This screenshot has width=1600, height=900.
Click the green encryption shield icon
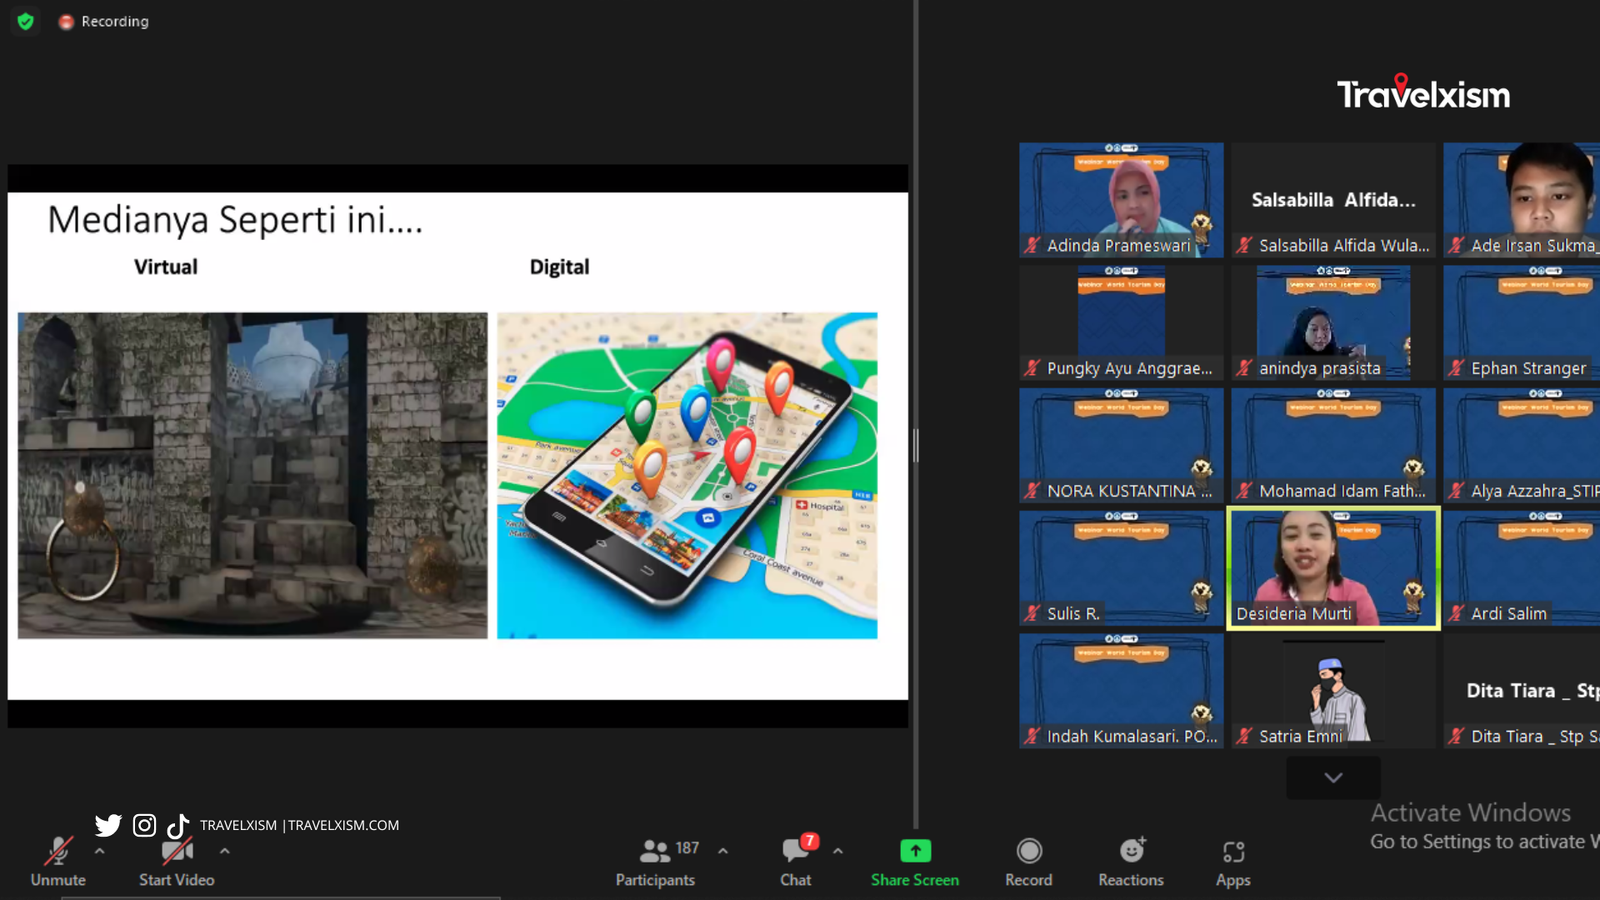pos(26,21)
